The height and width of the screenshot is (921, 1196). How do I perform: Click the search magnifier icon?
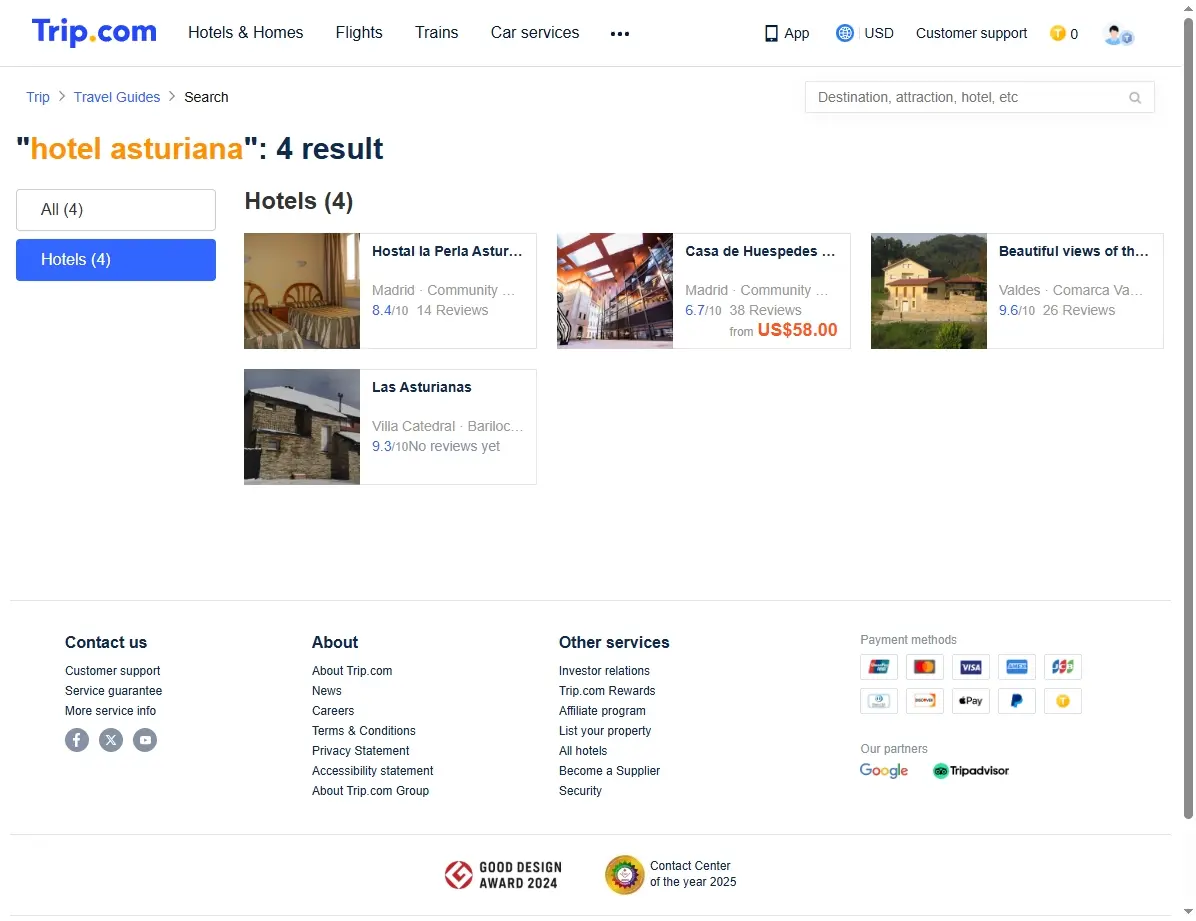coord(1135,98)
